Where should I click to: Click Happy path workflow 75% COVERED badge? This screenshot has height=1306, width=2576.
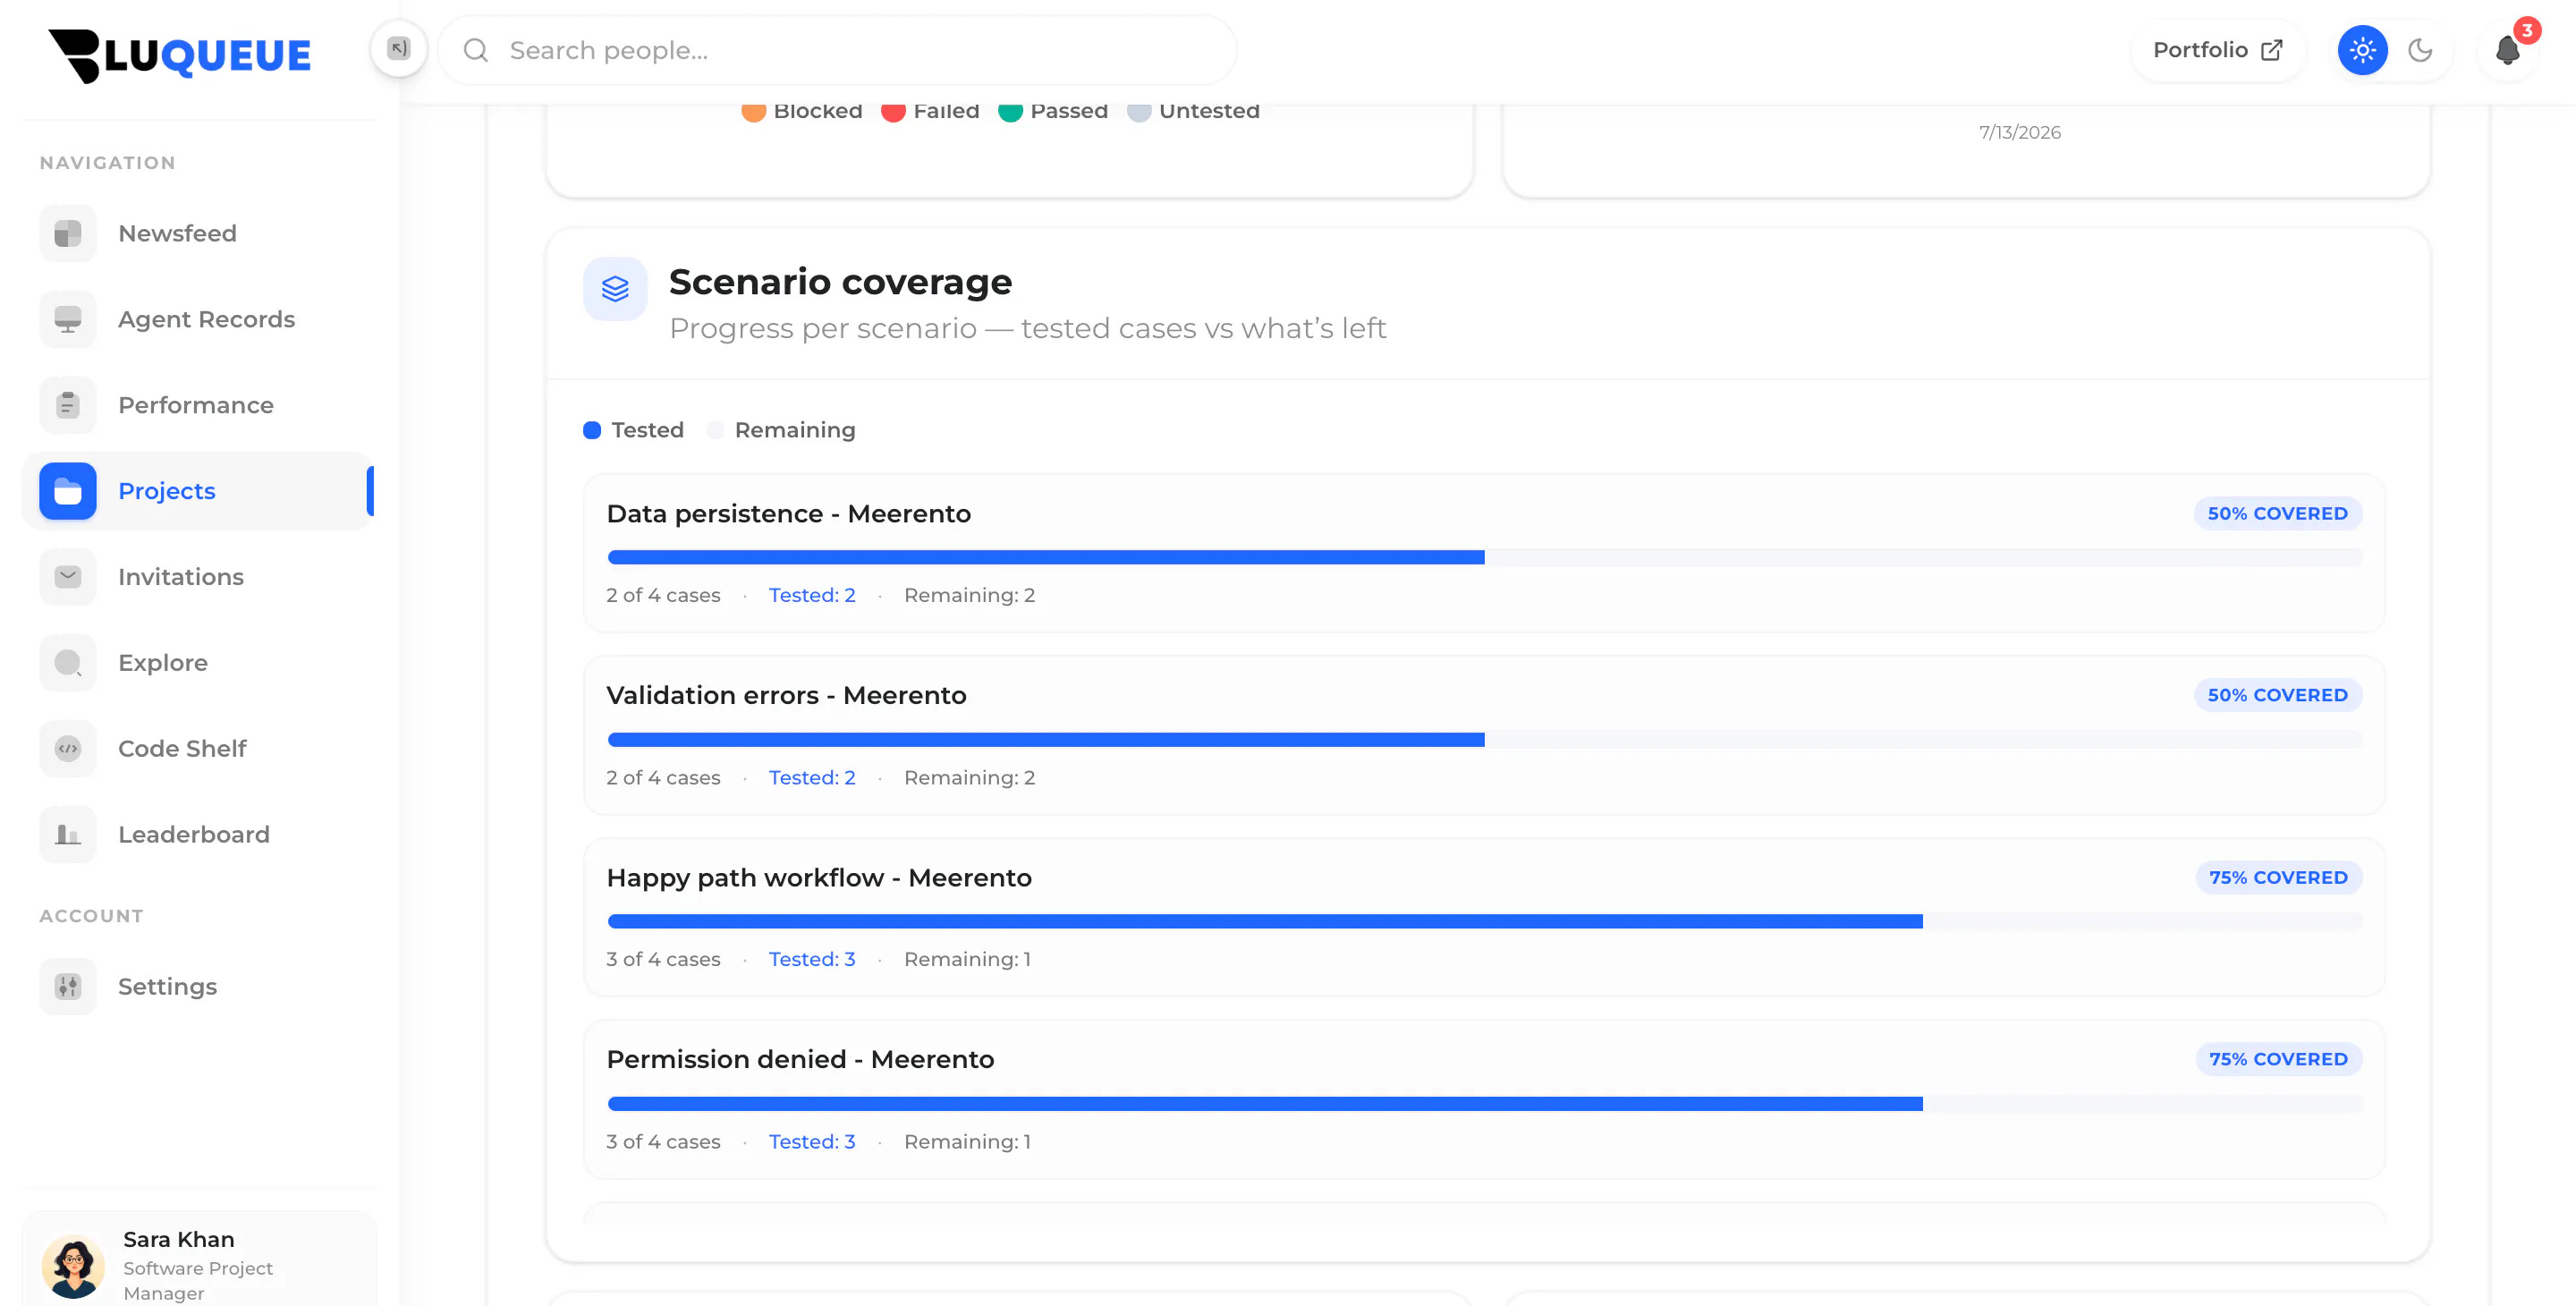pyautogui.click(x=2279, y=877)
